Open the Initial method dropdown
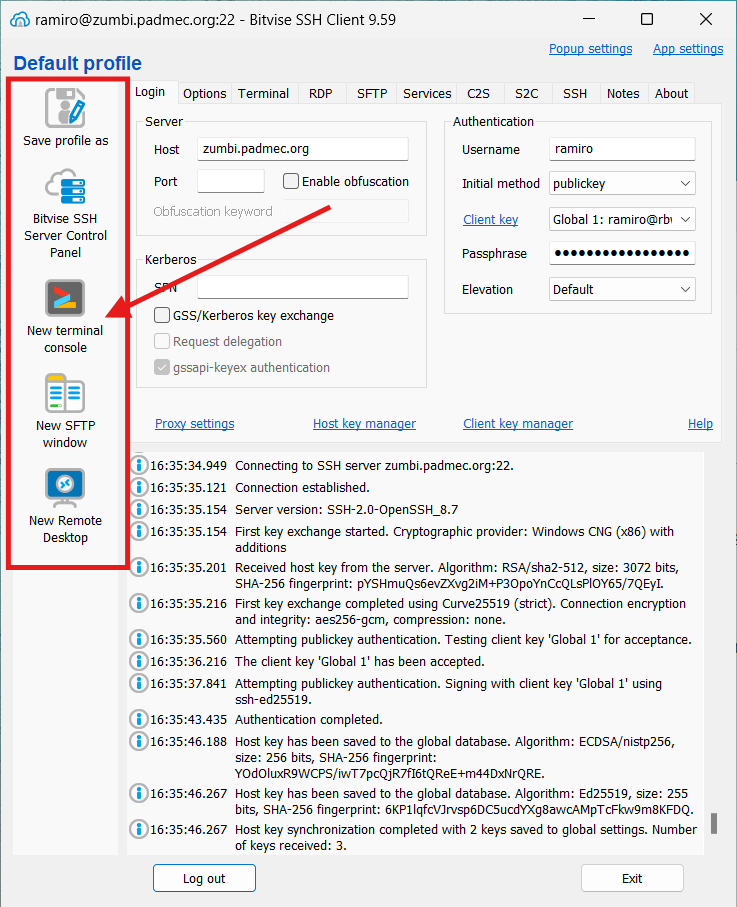Image resolution: width=737 pixels, height=907 pixels. point(622,183)
